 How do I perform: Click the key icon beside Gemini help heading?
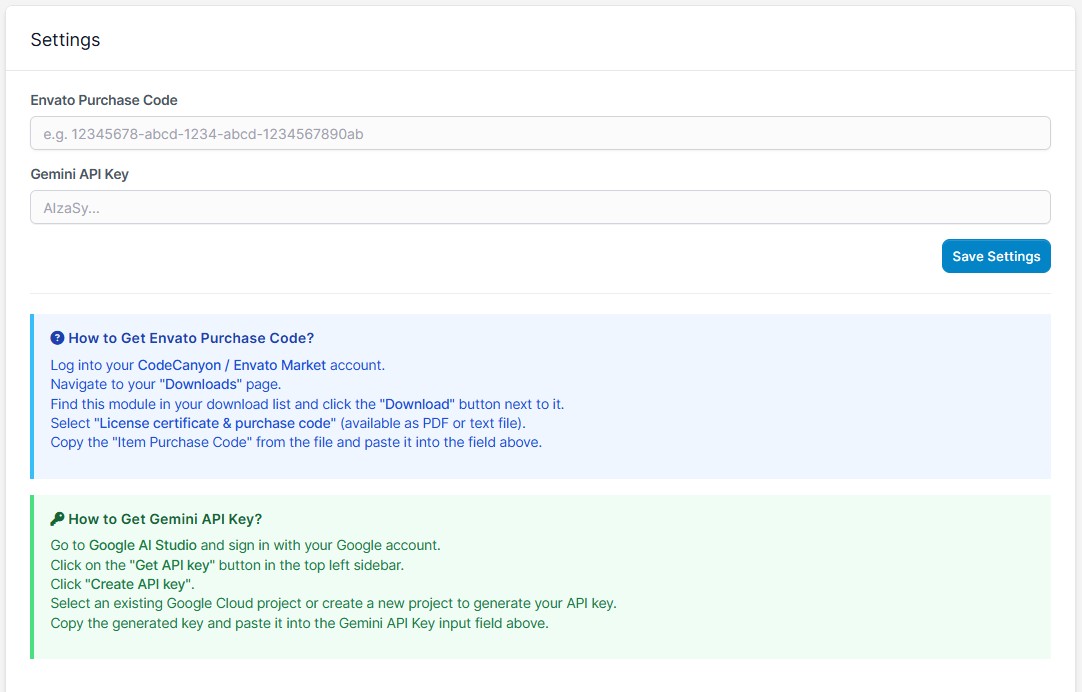57,518
